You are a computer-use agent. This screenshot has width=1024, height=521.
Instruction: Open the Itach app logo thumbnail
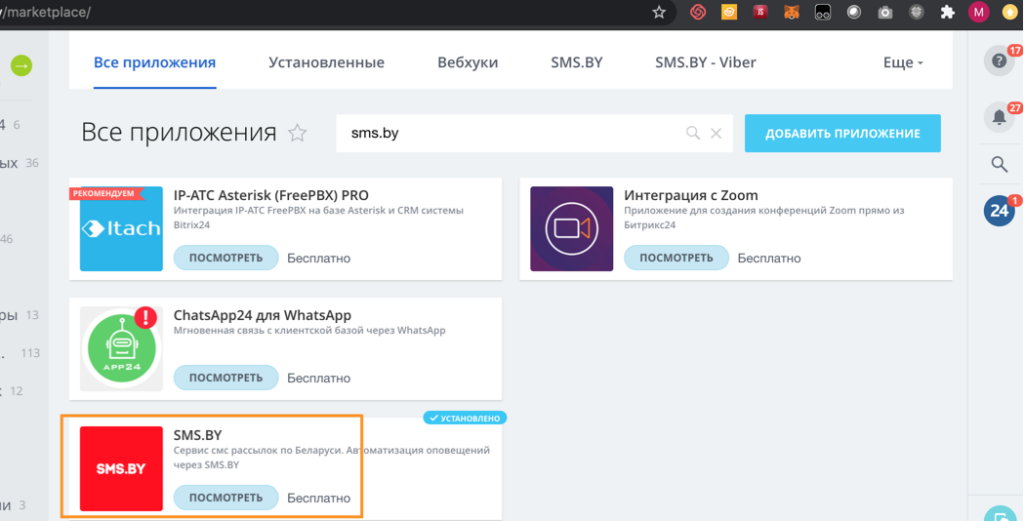point(121,229)
